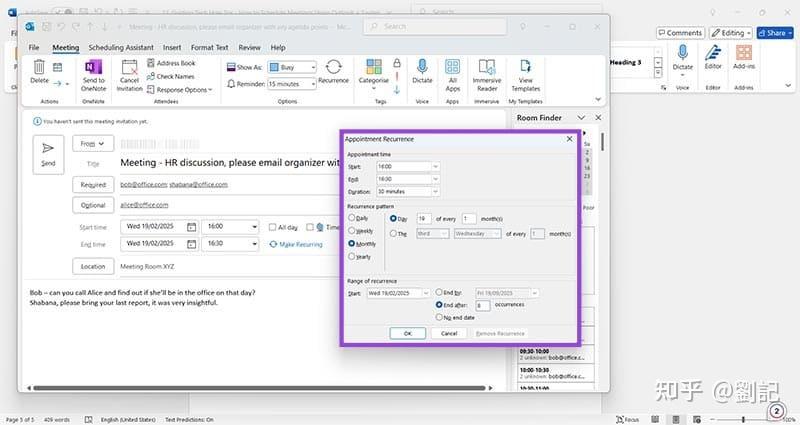
Task: Click Cancel in Appointment Recurrence dialog
Action: coord(449,333)
